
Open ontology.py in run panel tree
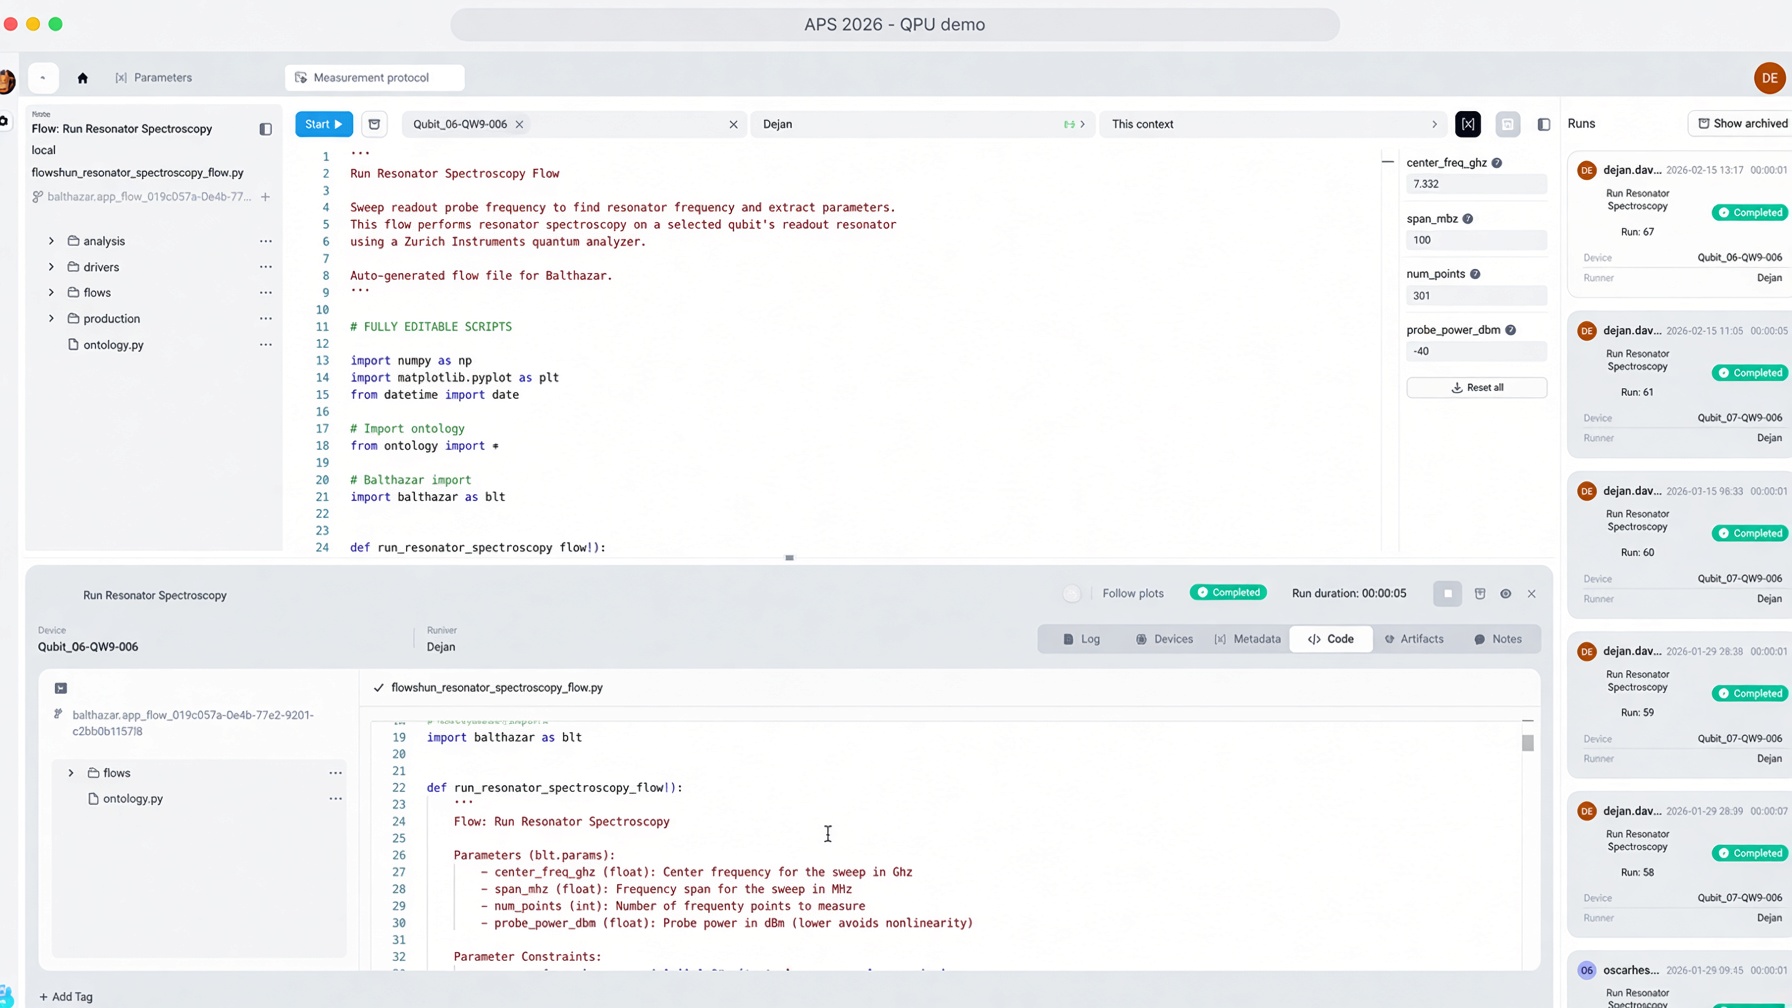click(x=125, y=799)
